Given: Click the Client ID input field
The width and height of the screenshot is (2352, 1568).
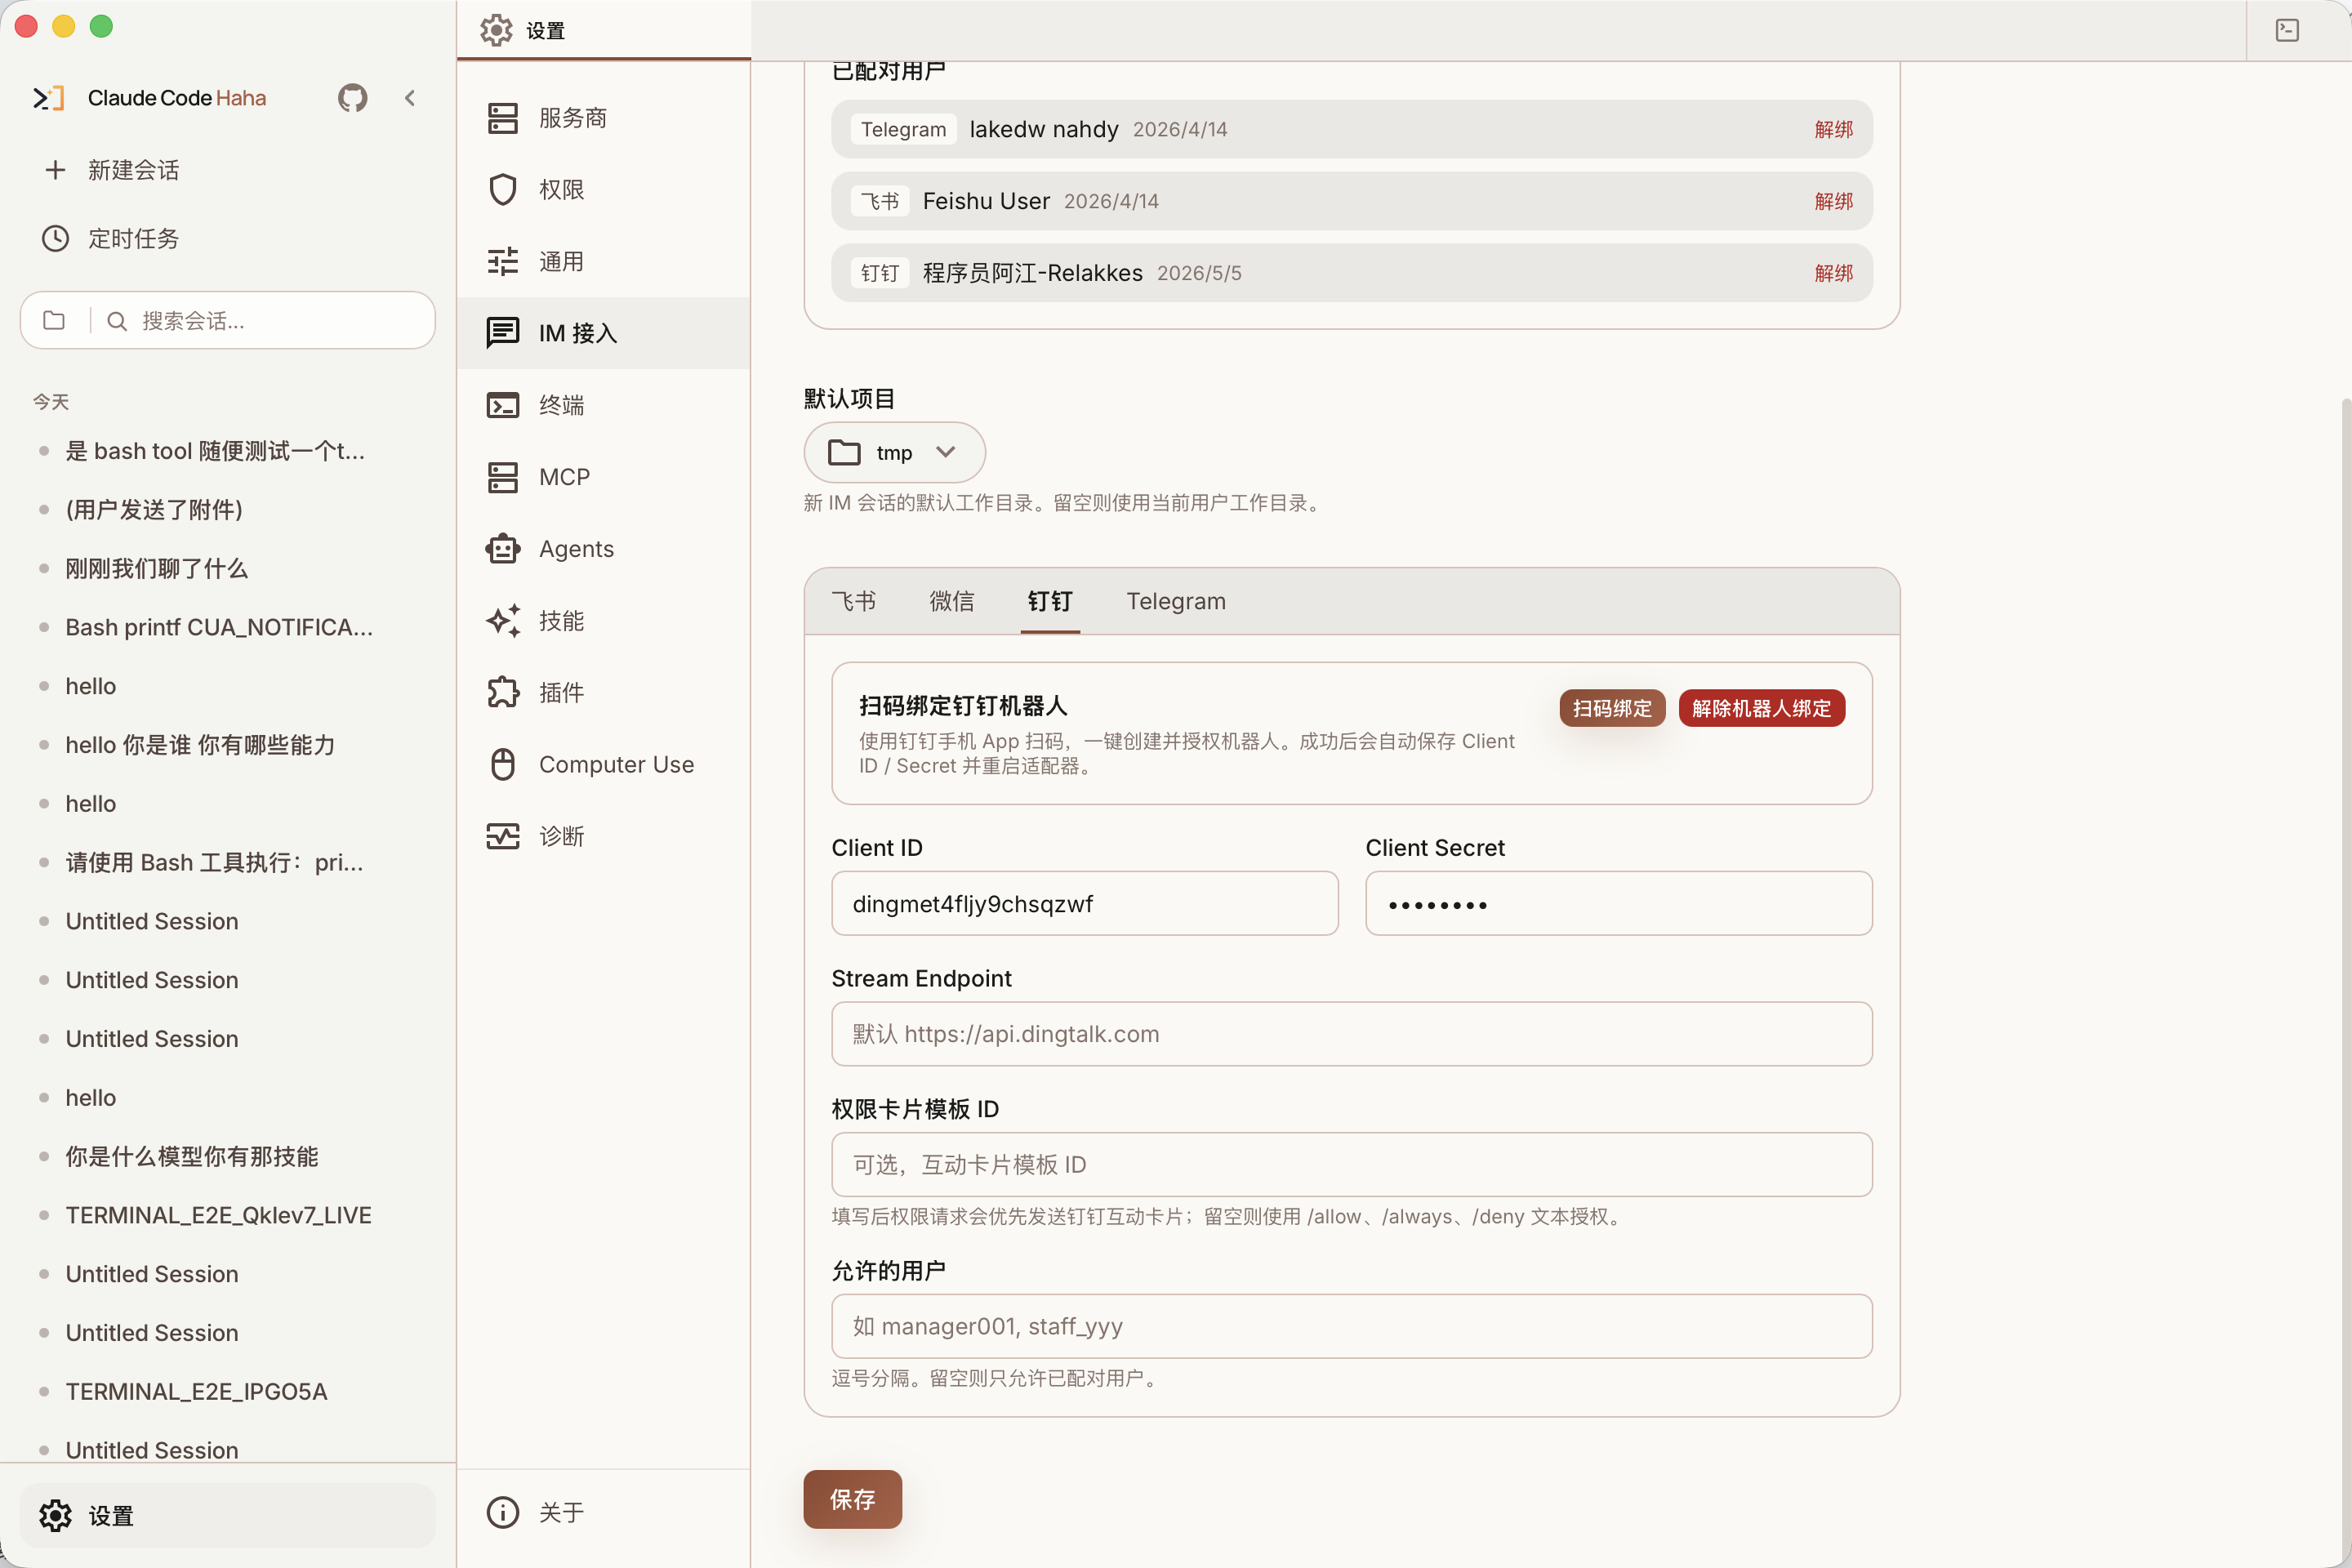Looking at the screenshot, I should 1085,903.
